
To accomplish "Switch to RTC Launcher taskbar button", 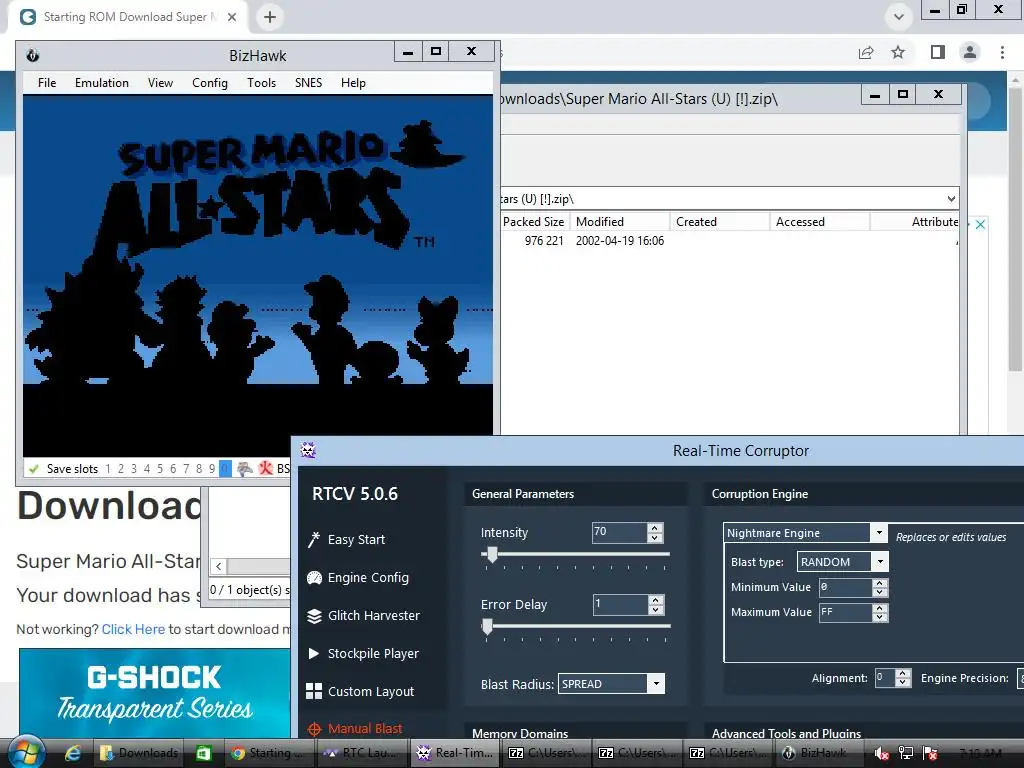I will click(x=362, y=753).
